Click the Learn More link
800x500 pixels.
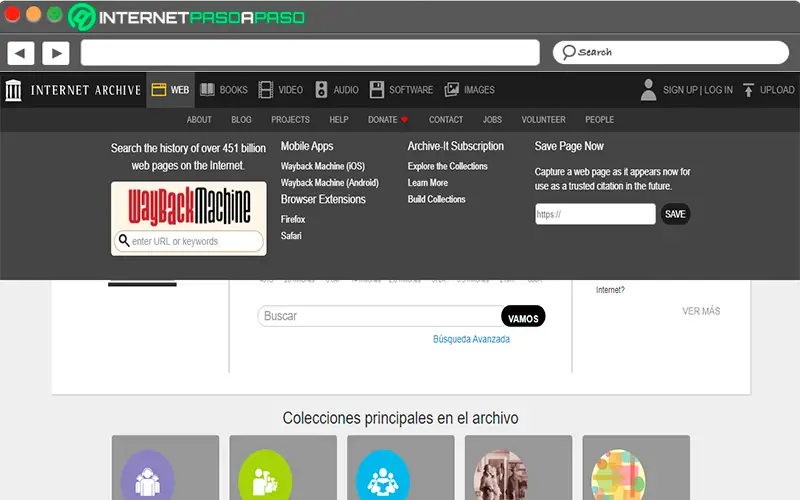[428, 183]
